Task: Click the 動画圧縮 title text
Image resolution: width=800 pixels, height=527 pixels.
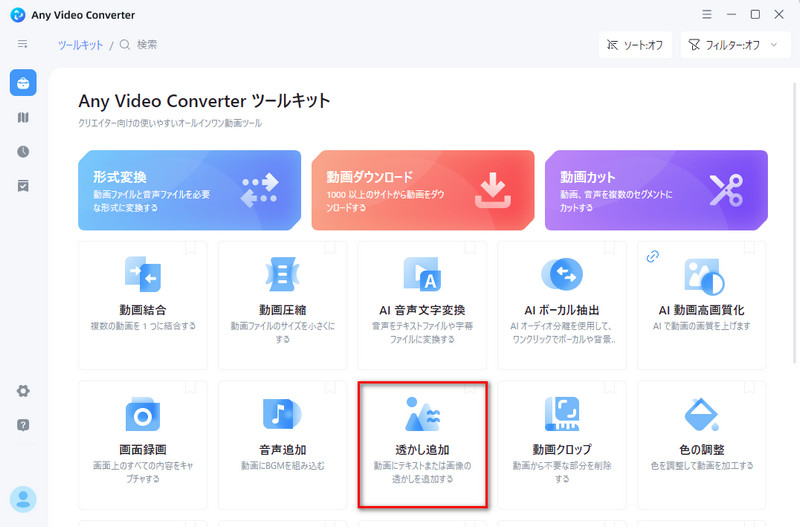Action: (283, 310)
